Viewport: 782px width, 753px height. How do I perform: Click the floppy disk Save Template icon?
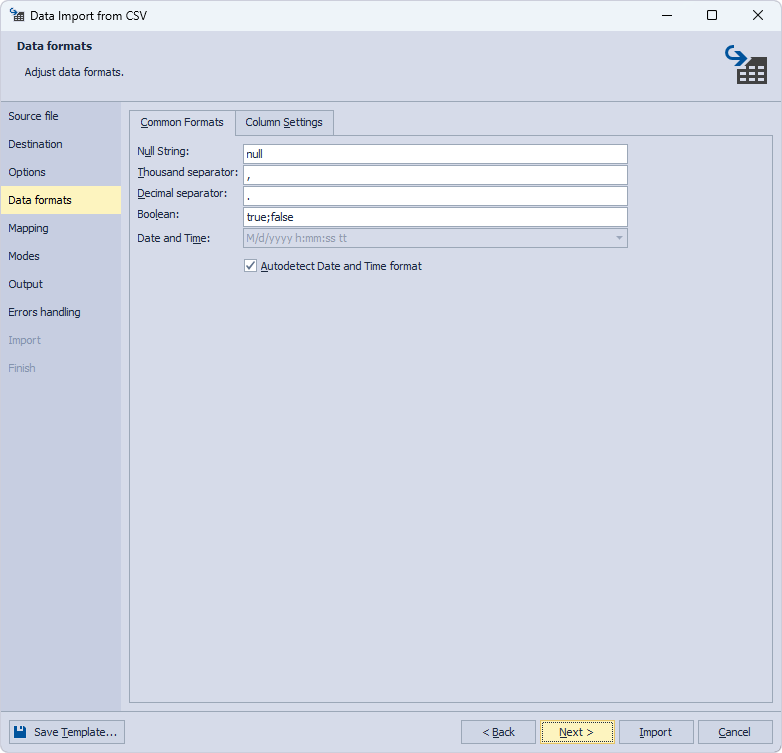click(x=20, y=732)
